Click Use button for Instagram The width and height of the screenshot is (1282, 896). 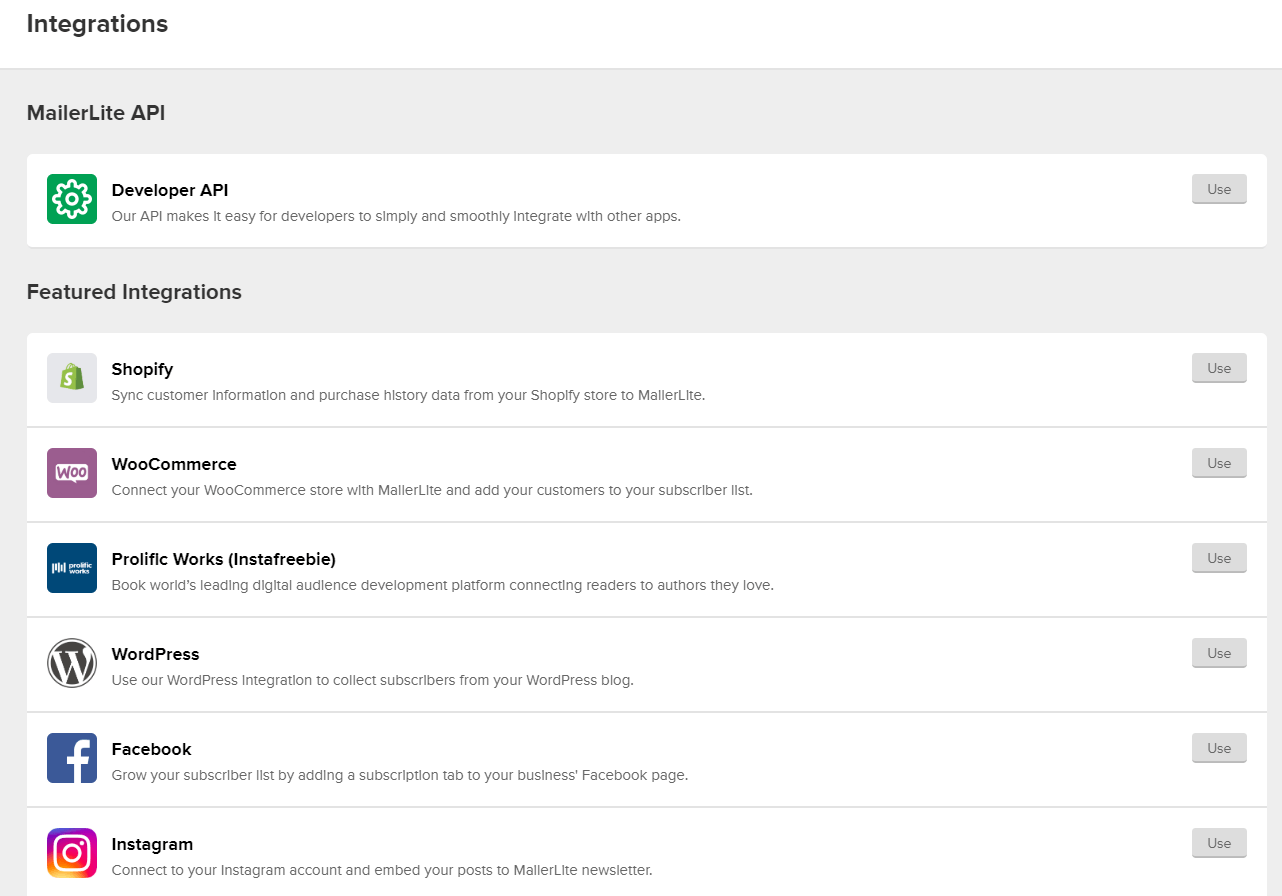(1219, 843)
